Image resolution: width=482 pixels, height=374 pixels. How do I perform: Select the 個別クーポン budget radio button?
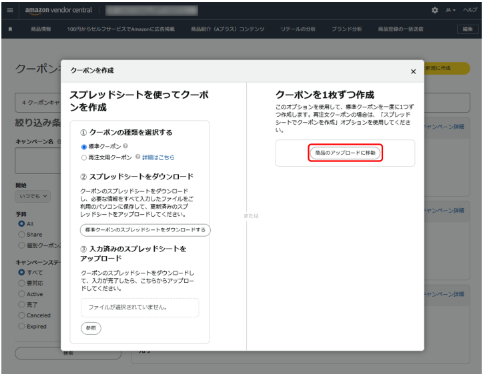pos(22,246)
